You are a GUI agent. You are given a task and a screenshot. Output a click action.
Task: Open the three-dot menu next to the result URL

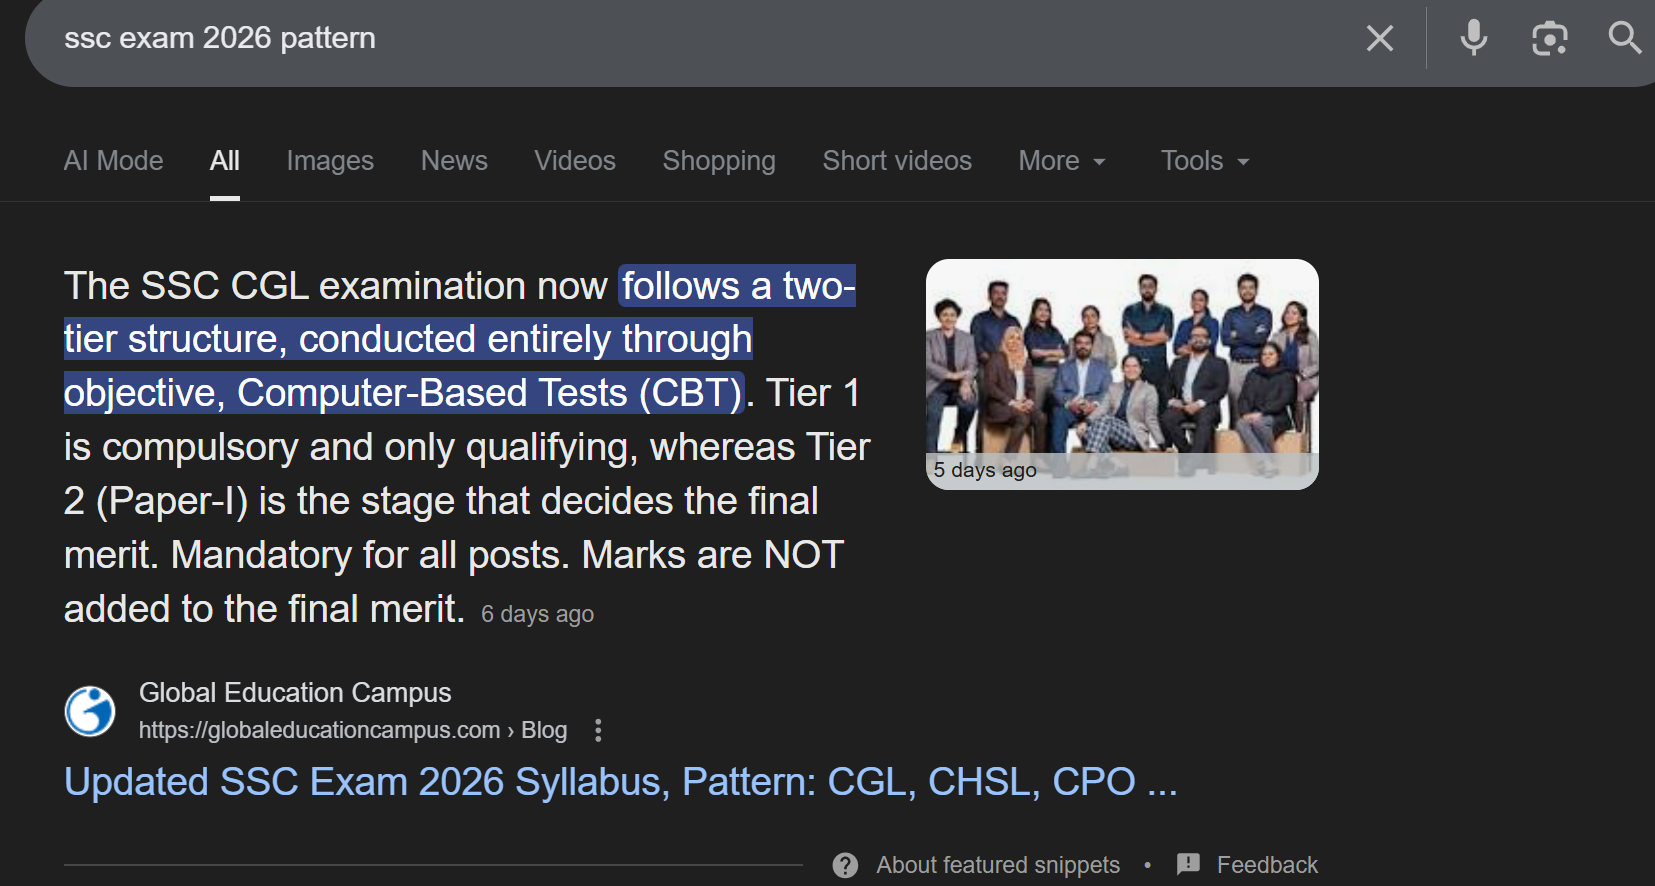click(x=597, y=730)
